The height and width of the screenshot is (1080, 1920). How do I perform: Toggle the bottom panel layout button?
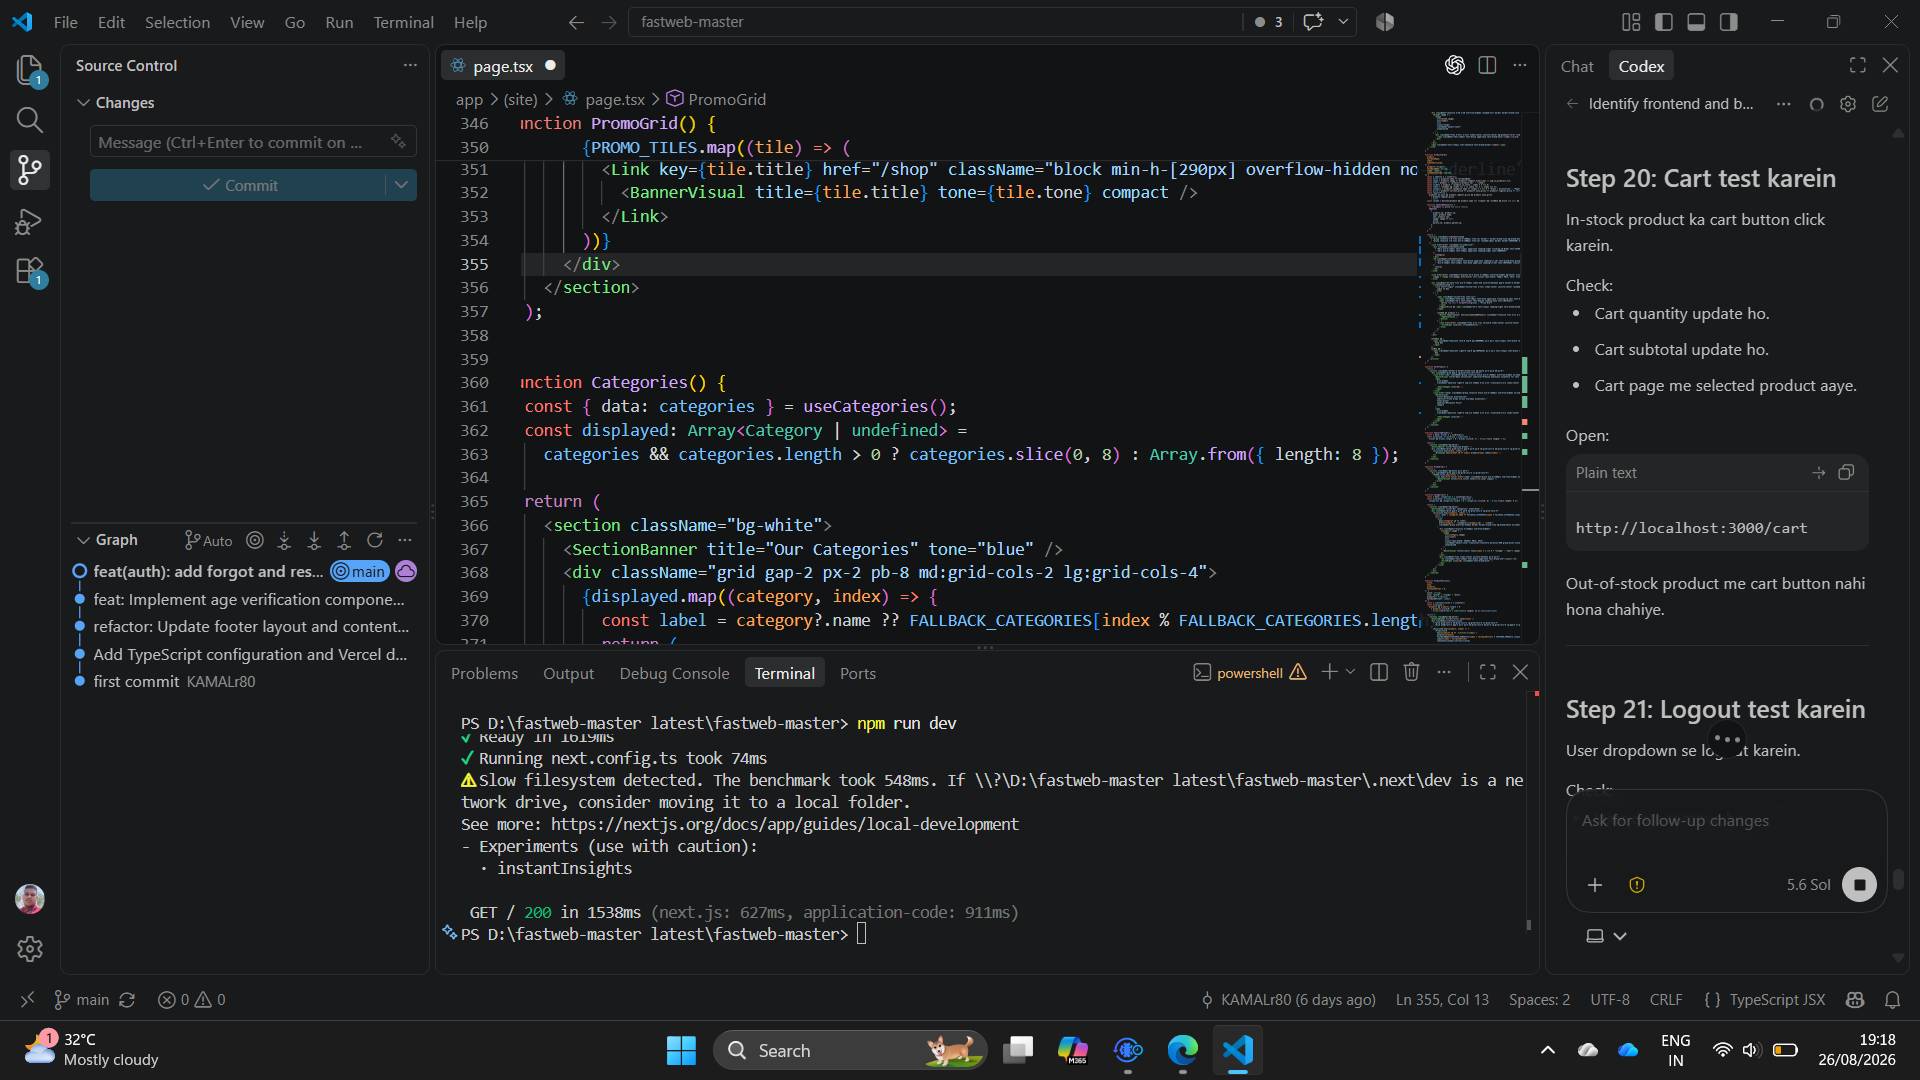[x=1696, y=22]
